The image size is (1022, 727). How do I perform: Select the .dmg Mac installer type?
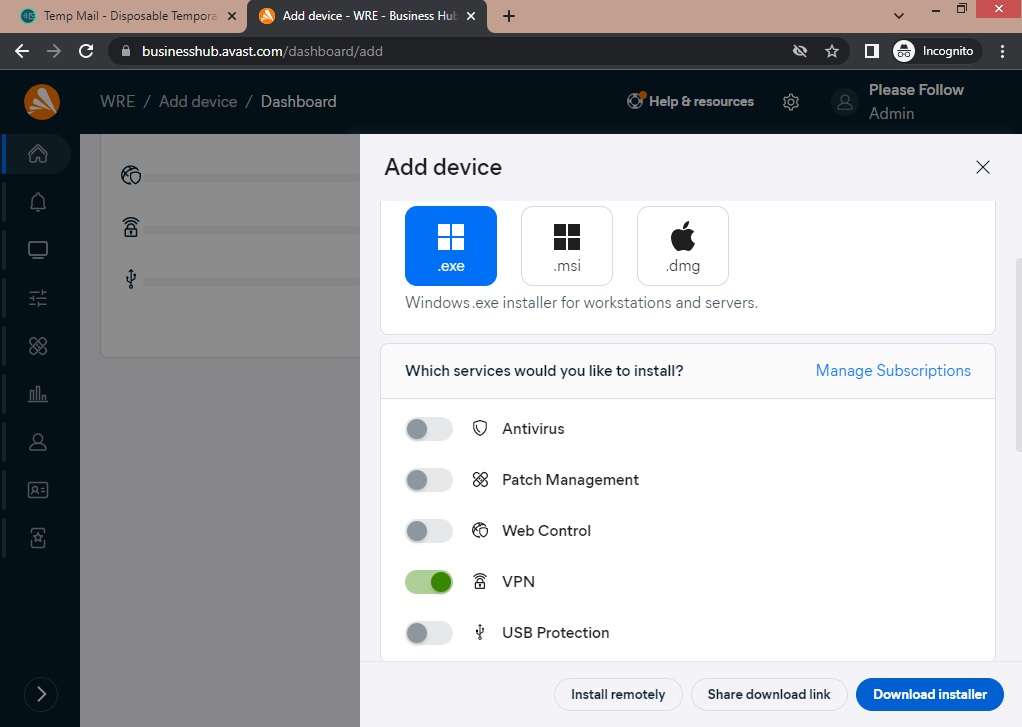coord(683,246)
